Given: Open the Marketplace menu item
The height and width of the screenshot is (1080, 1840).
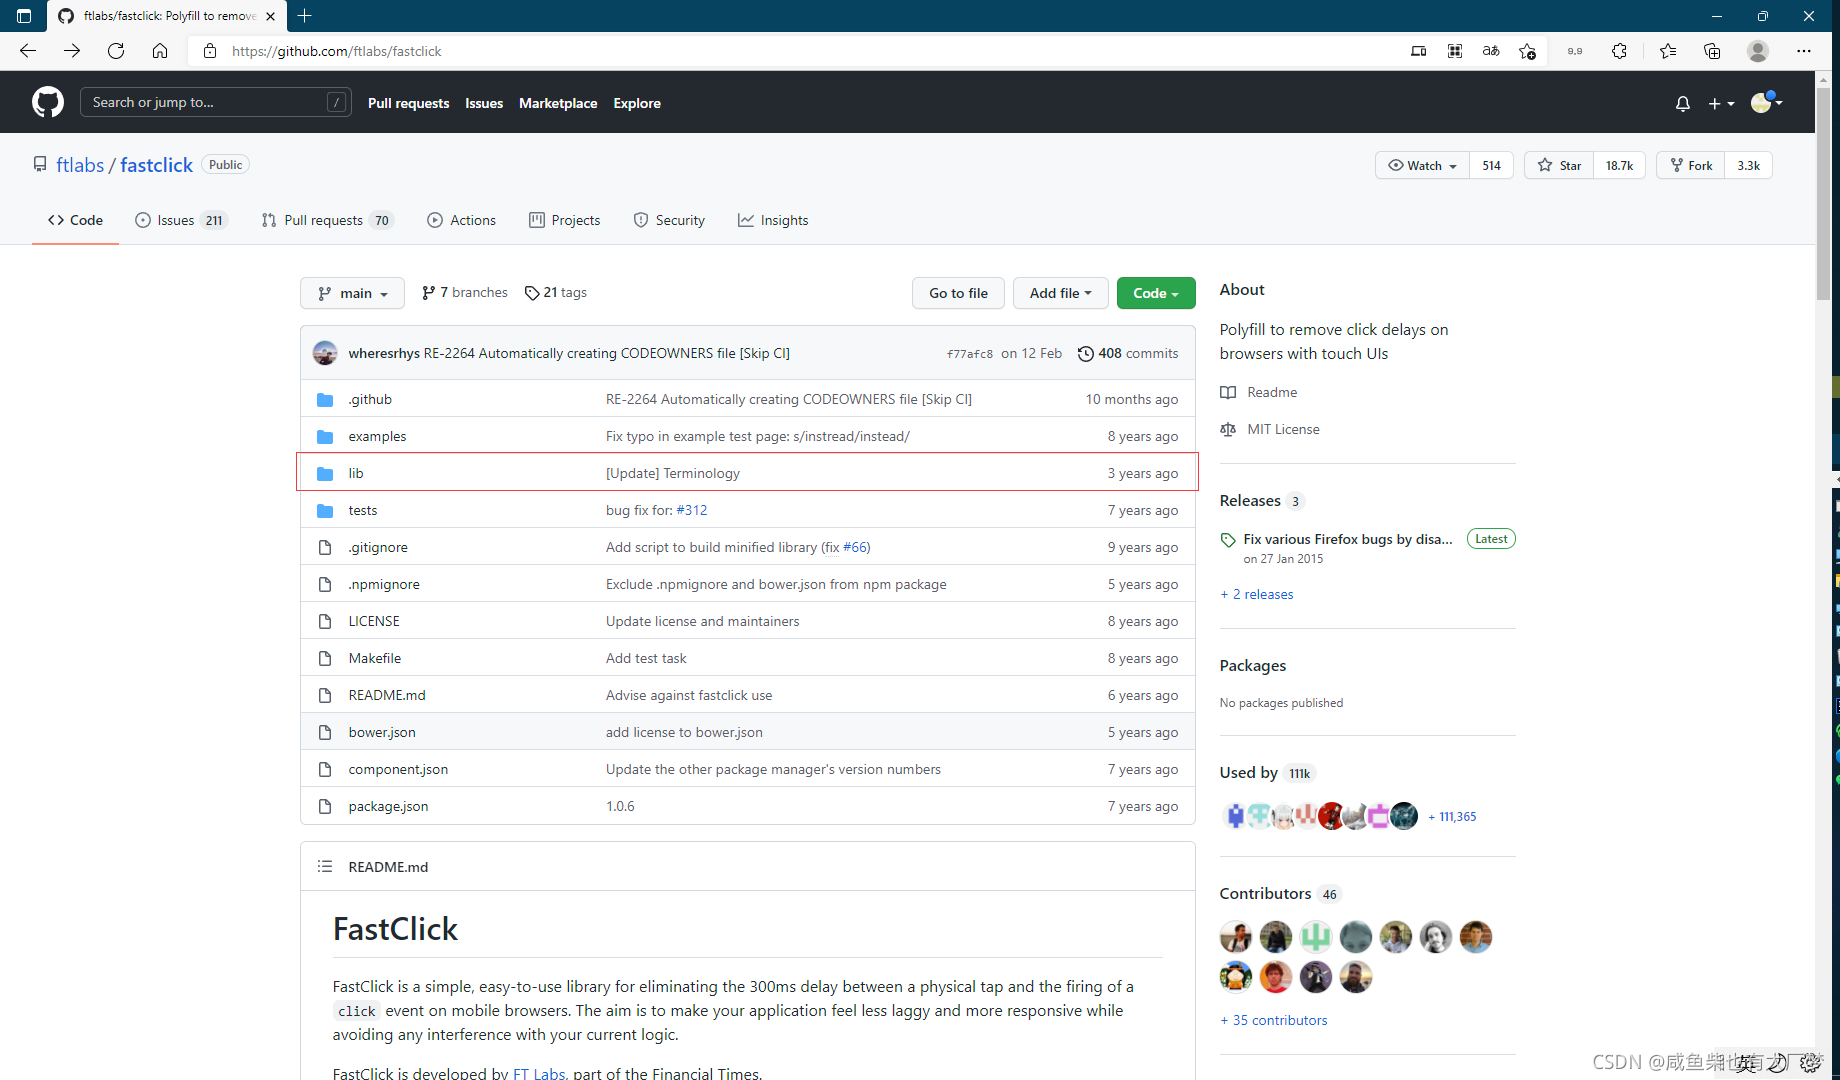Looking at the screenshot, I should click(558, 103).
